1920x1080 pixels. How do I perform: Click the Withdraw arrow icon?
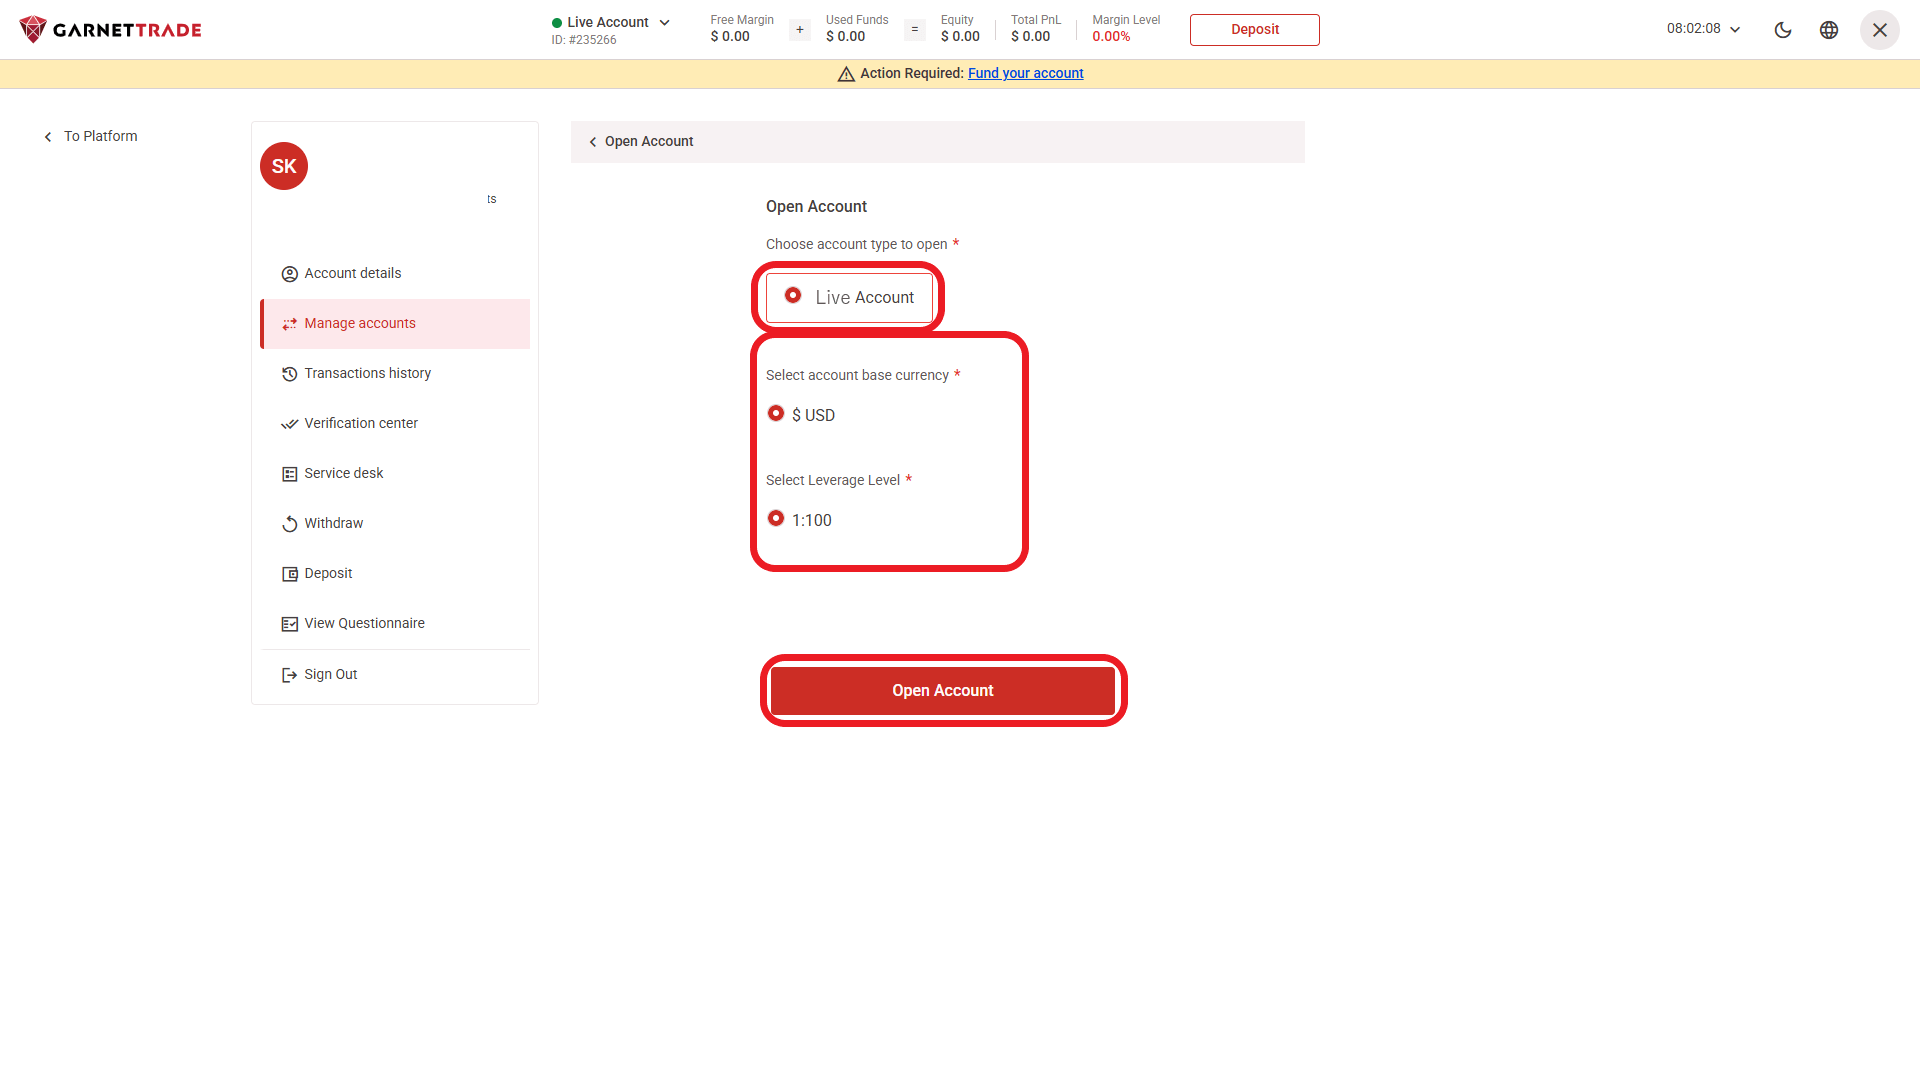tap(290, 524)
